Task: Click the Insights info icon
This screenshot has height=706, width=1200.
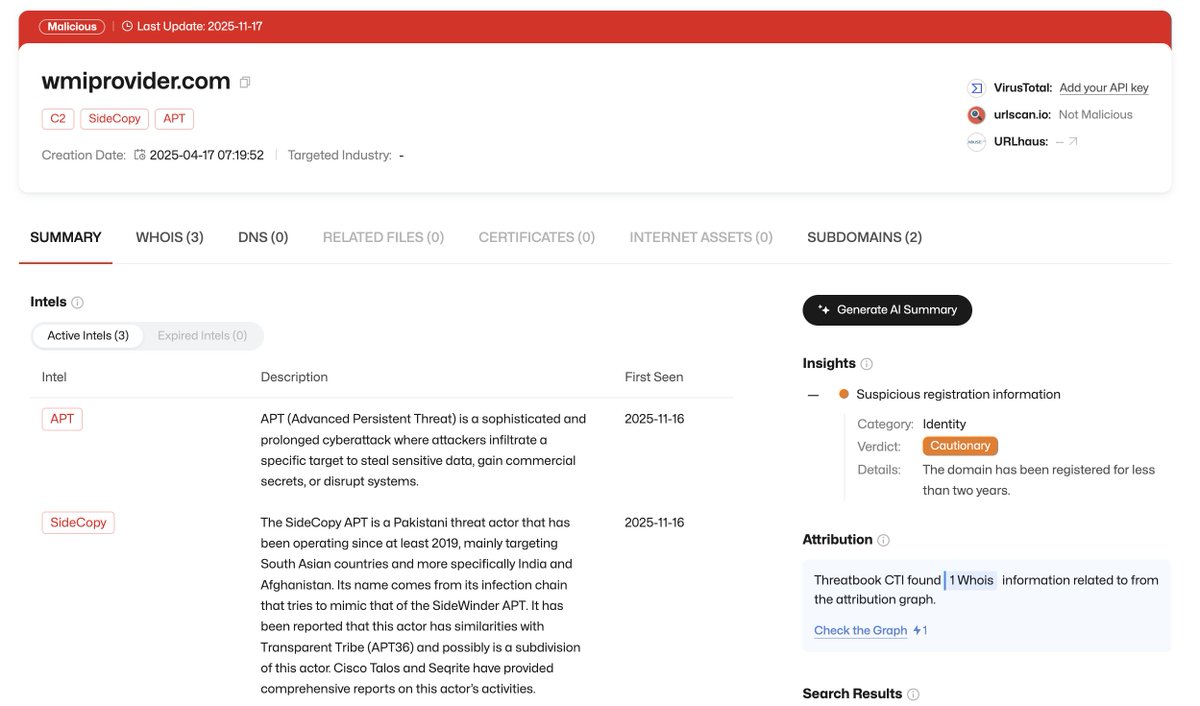Action: [867, 364]
